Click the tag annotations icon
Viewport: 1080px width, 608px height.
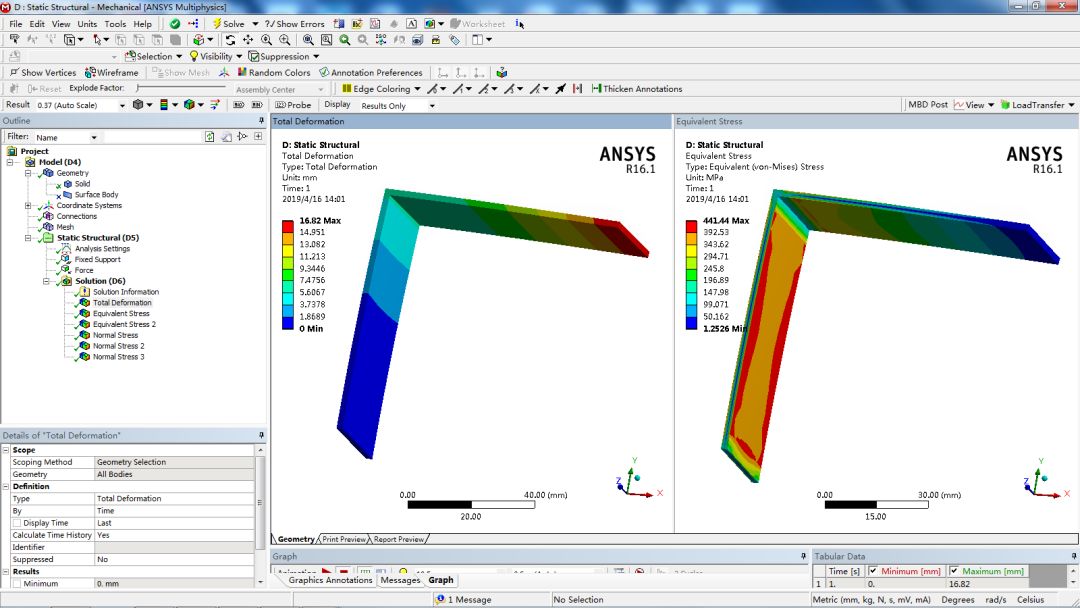[x=454, y=40]
